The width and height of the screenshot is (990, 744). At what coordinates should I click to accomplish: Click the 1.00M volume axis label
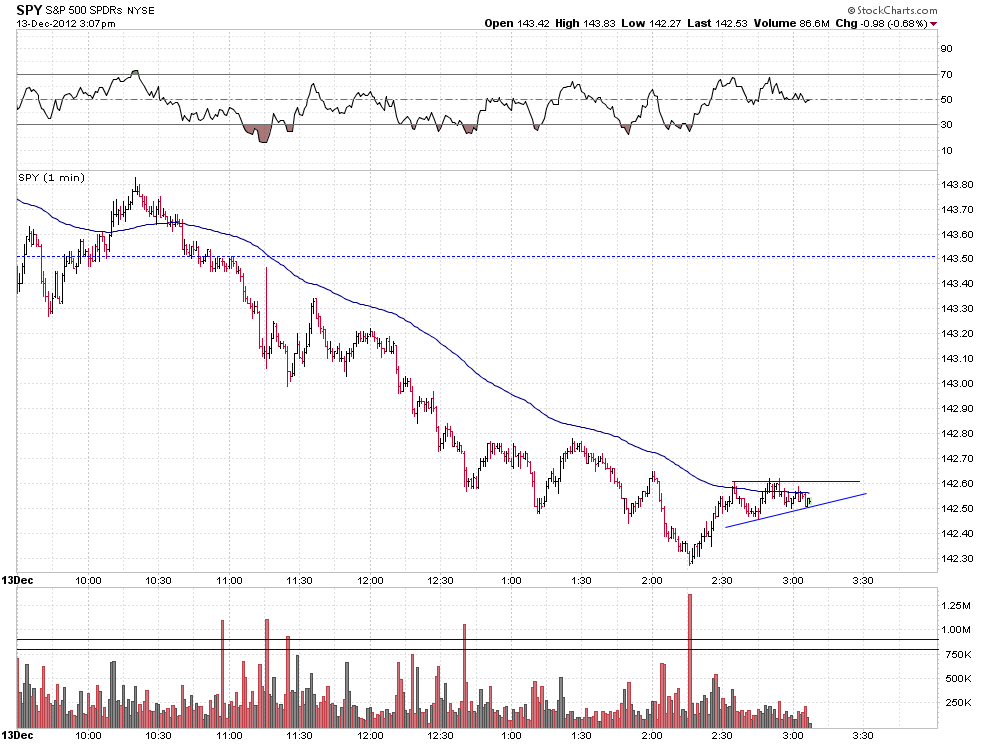coord(956,630)
